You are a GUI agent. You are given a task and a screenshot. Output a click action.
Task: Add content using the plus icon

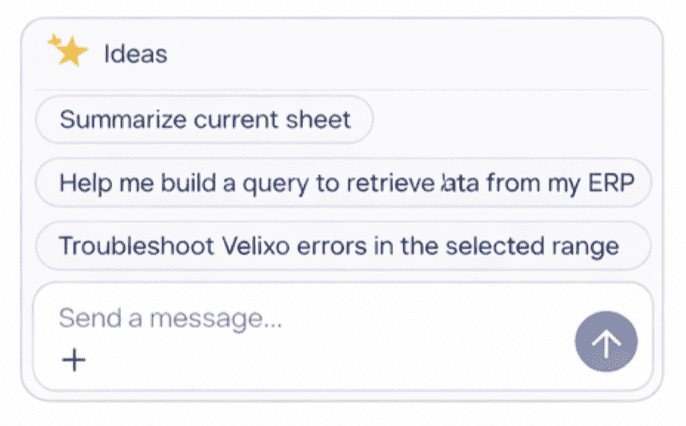click(x=74, y=360)
